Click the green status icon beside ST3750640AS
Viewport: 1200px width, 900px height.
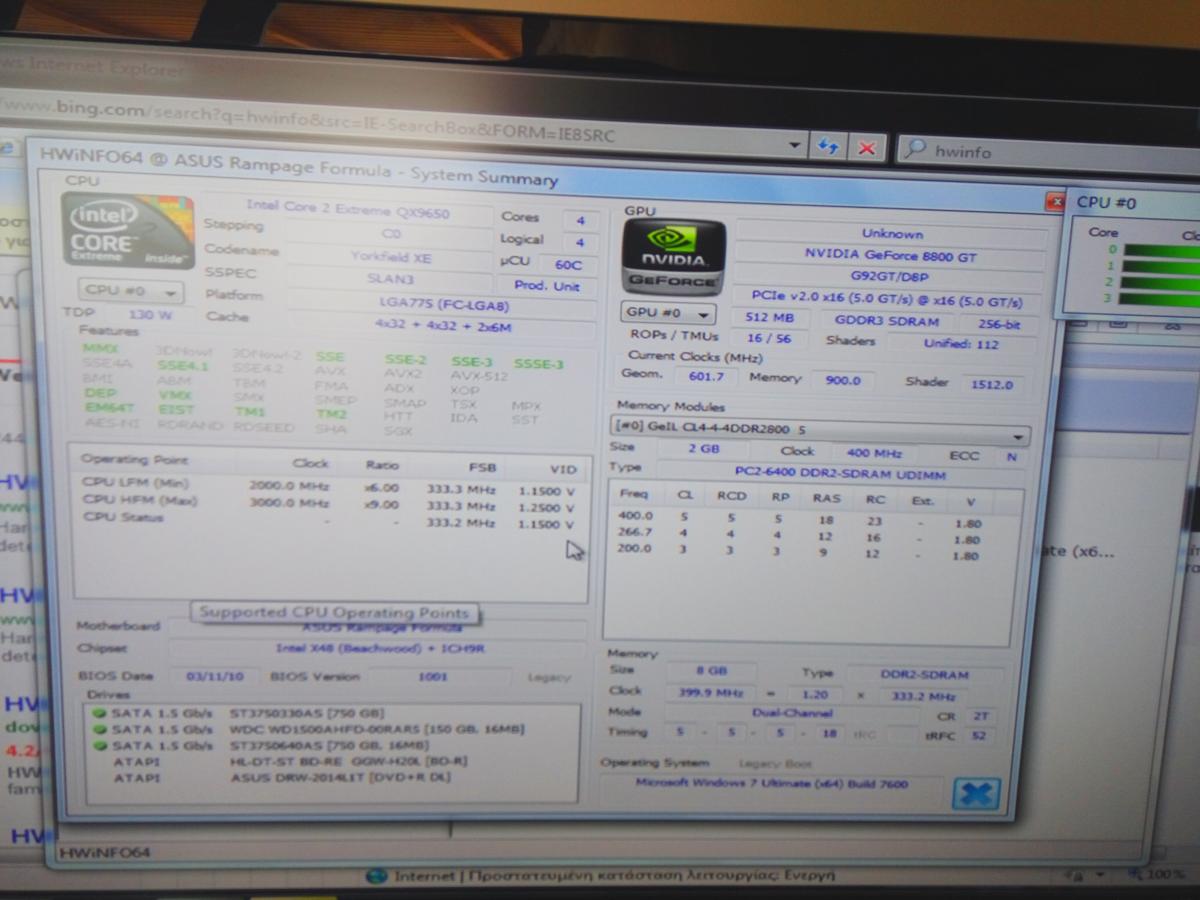tap(98, 745)
